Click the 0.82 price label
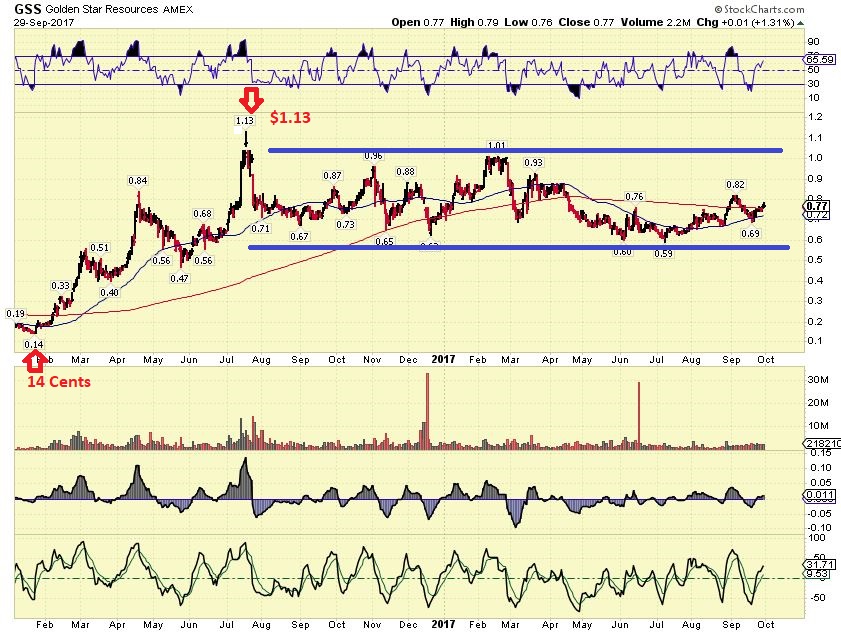 click(x=735, y=185)
